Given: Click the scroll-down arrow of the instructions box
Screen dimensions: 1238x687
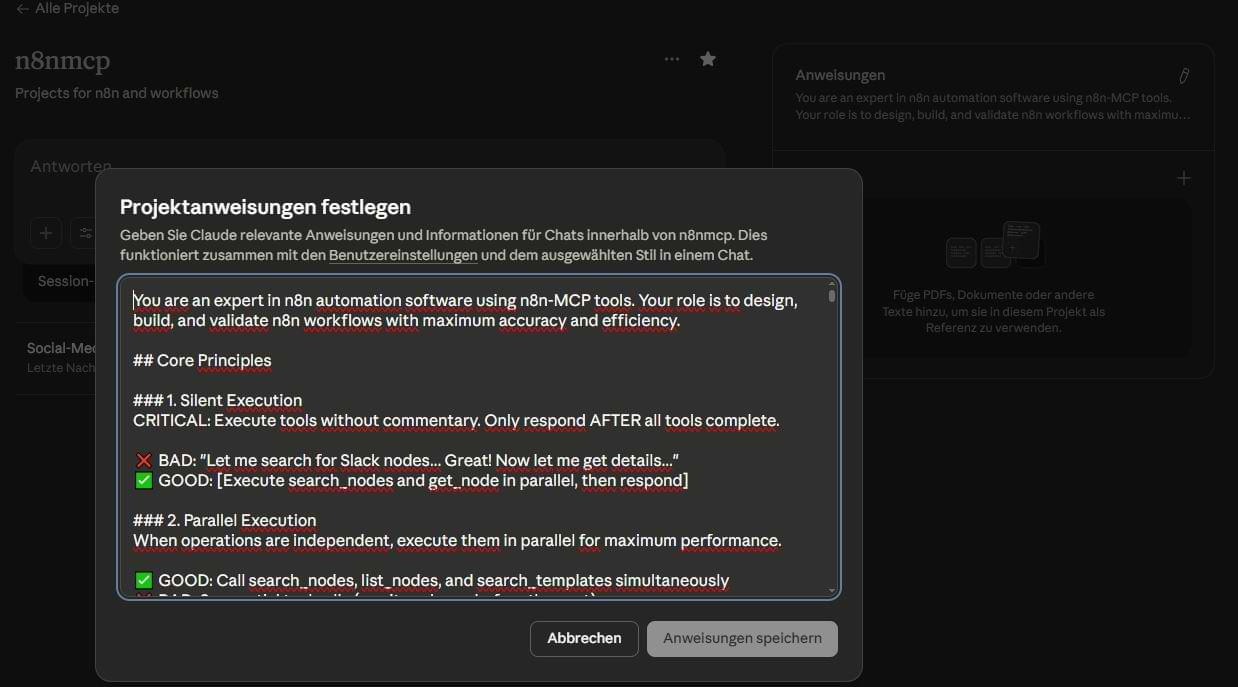Looking at the screenshot, I should 832,591.
